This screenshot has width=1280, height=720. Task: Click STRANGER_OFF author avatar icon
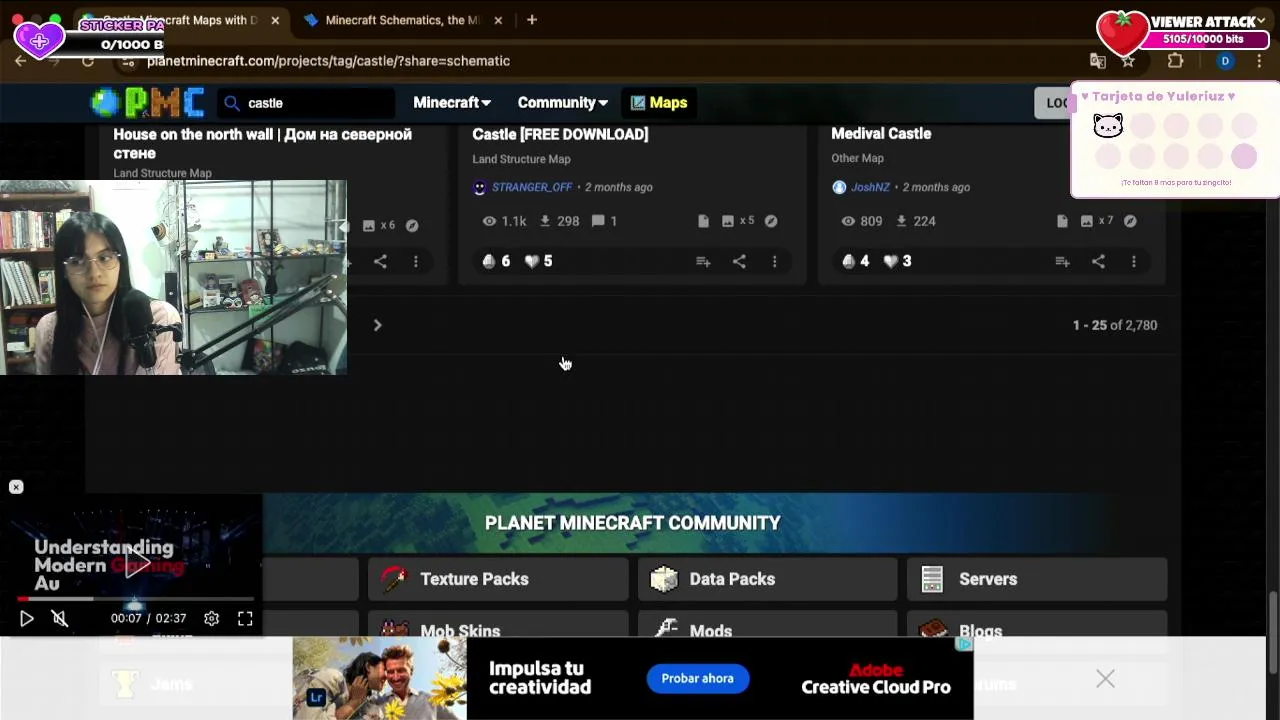tap(479, 187)
